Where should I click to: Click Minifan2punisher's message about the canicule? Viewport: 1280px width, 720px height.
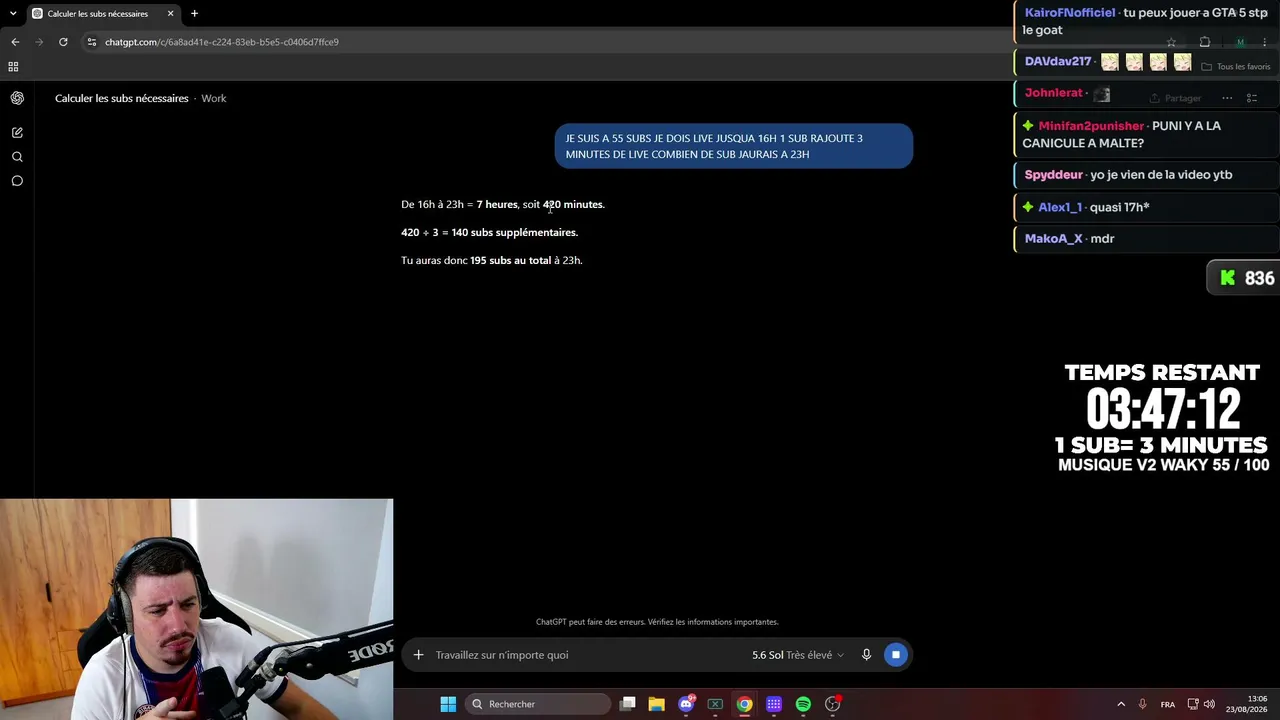click(x=1147, y=134)
